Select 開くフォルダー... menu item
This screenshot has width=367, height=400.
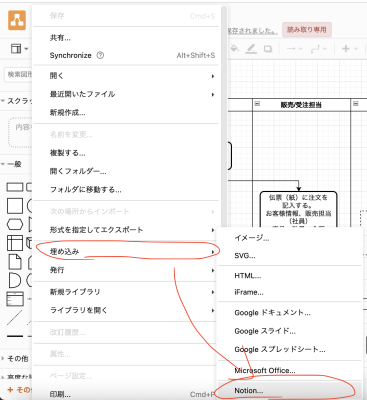[127, 171]
